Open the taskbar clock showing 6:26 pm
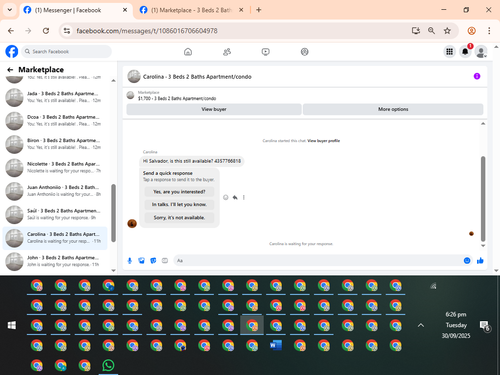The width and height of the screenshot is (500, 375). [x=456, y=325]
